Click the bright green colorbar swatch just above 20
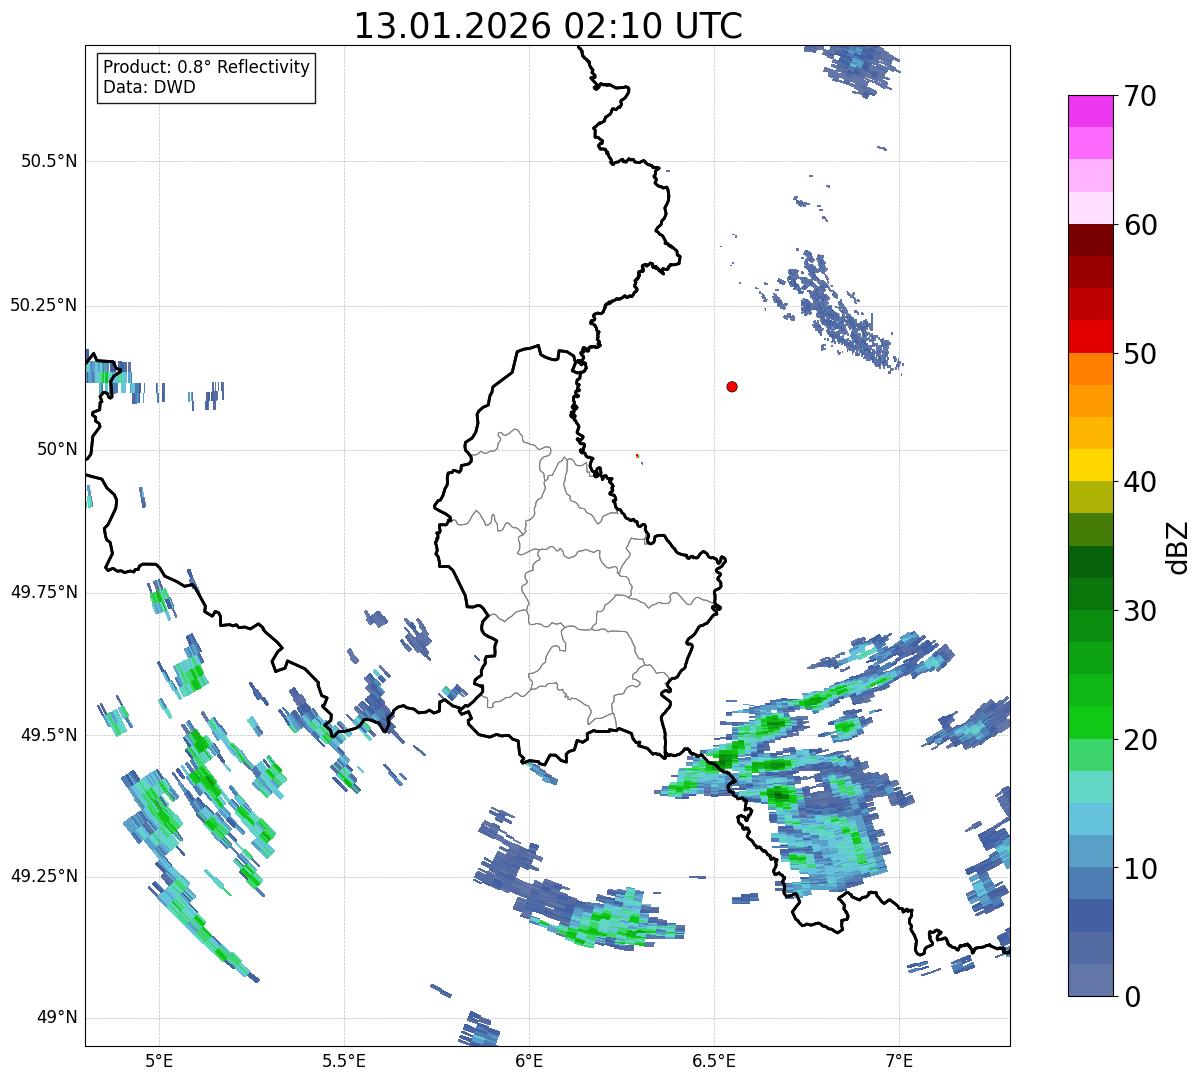The height and width of the screenshot is (1081, 1202). 1090,722
